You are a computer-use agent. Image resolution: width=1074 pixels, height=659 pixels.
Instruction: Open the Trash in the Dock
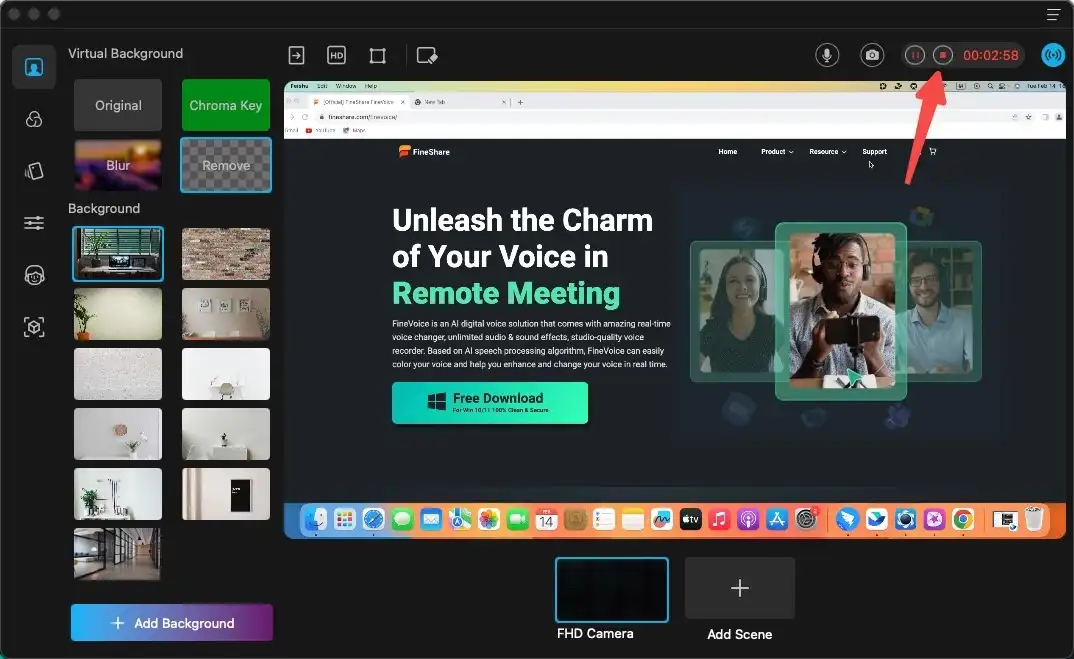pos(1034,519)
